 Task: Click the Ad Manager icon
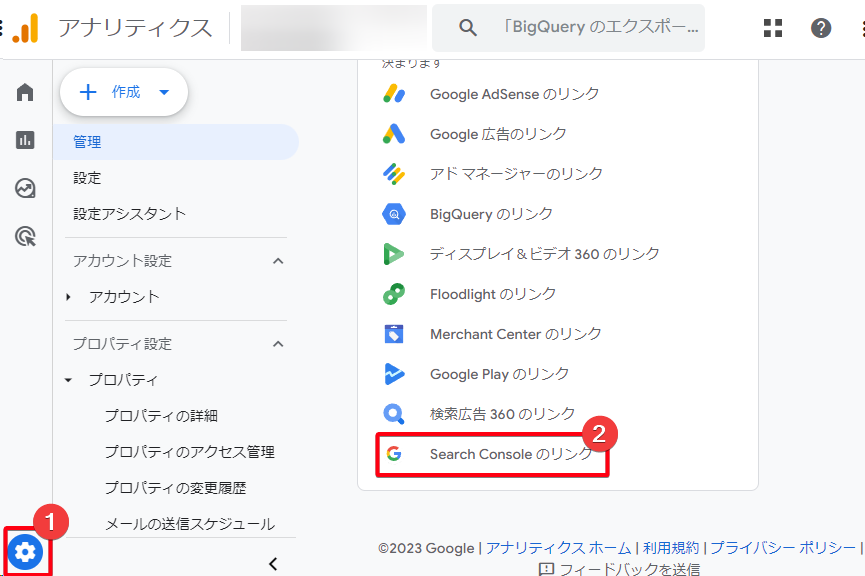click(394, 174)
